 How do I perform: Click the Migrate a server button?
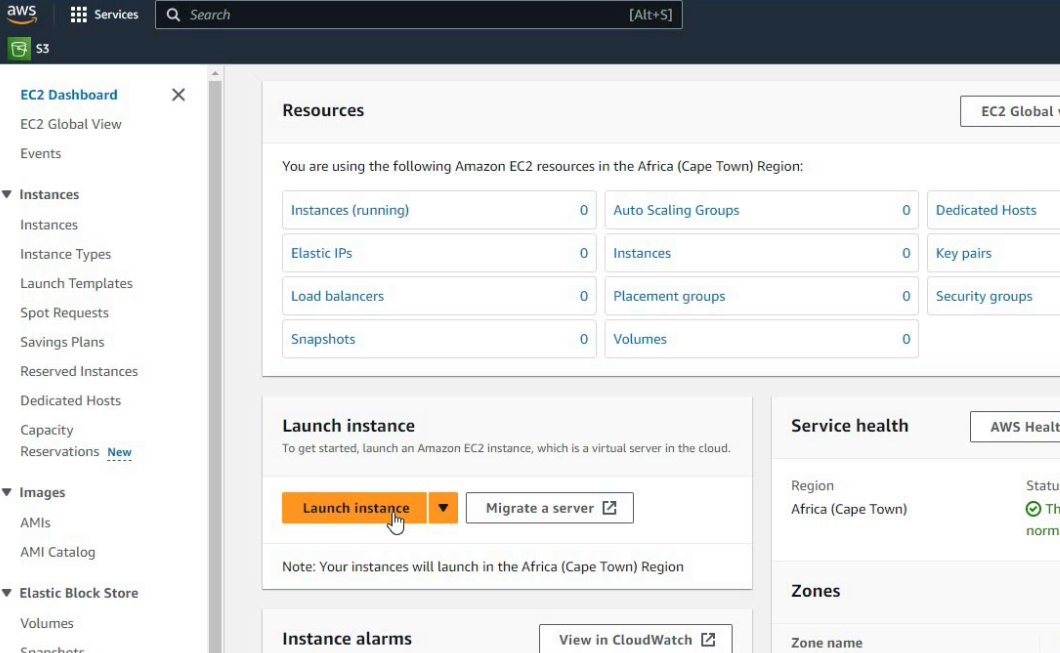click(x=550, y=508)
